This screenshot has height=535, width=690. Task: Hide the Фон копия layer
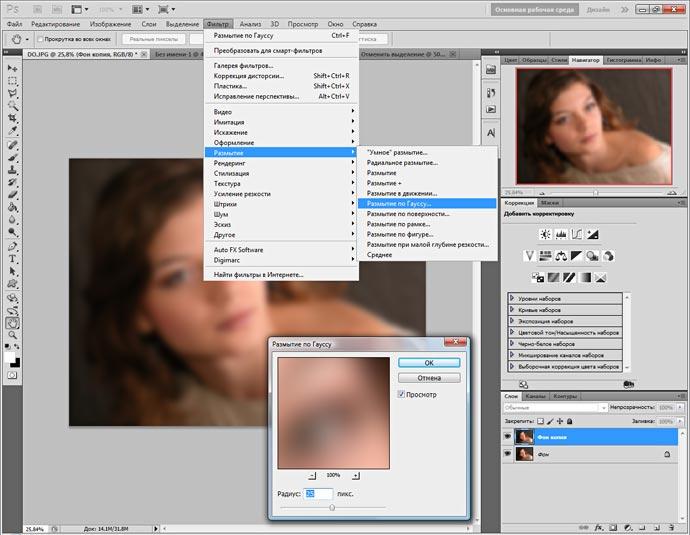(x=507, y=437)
